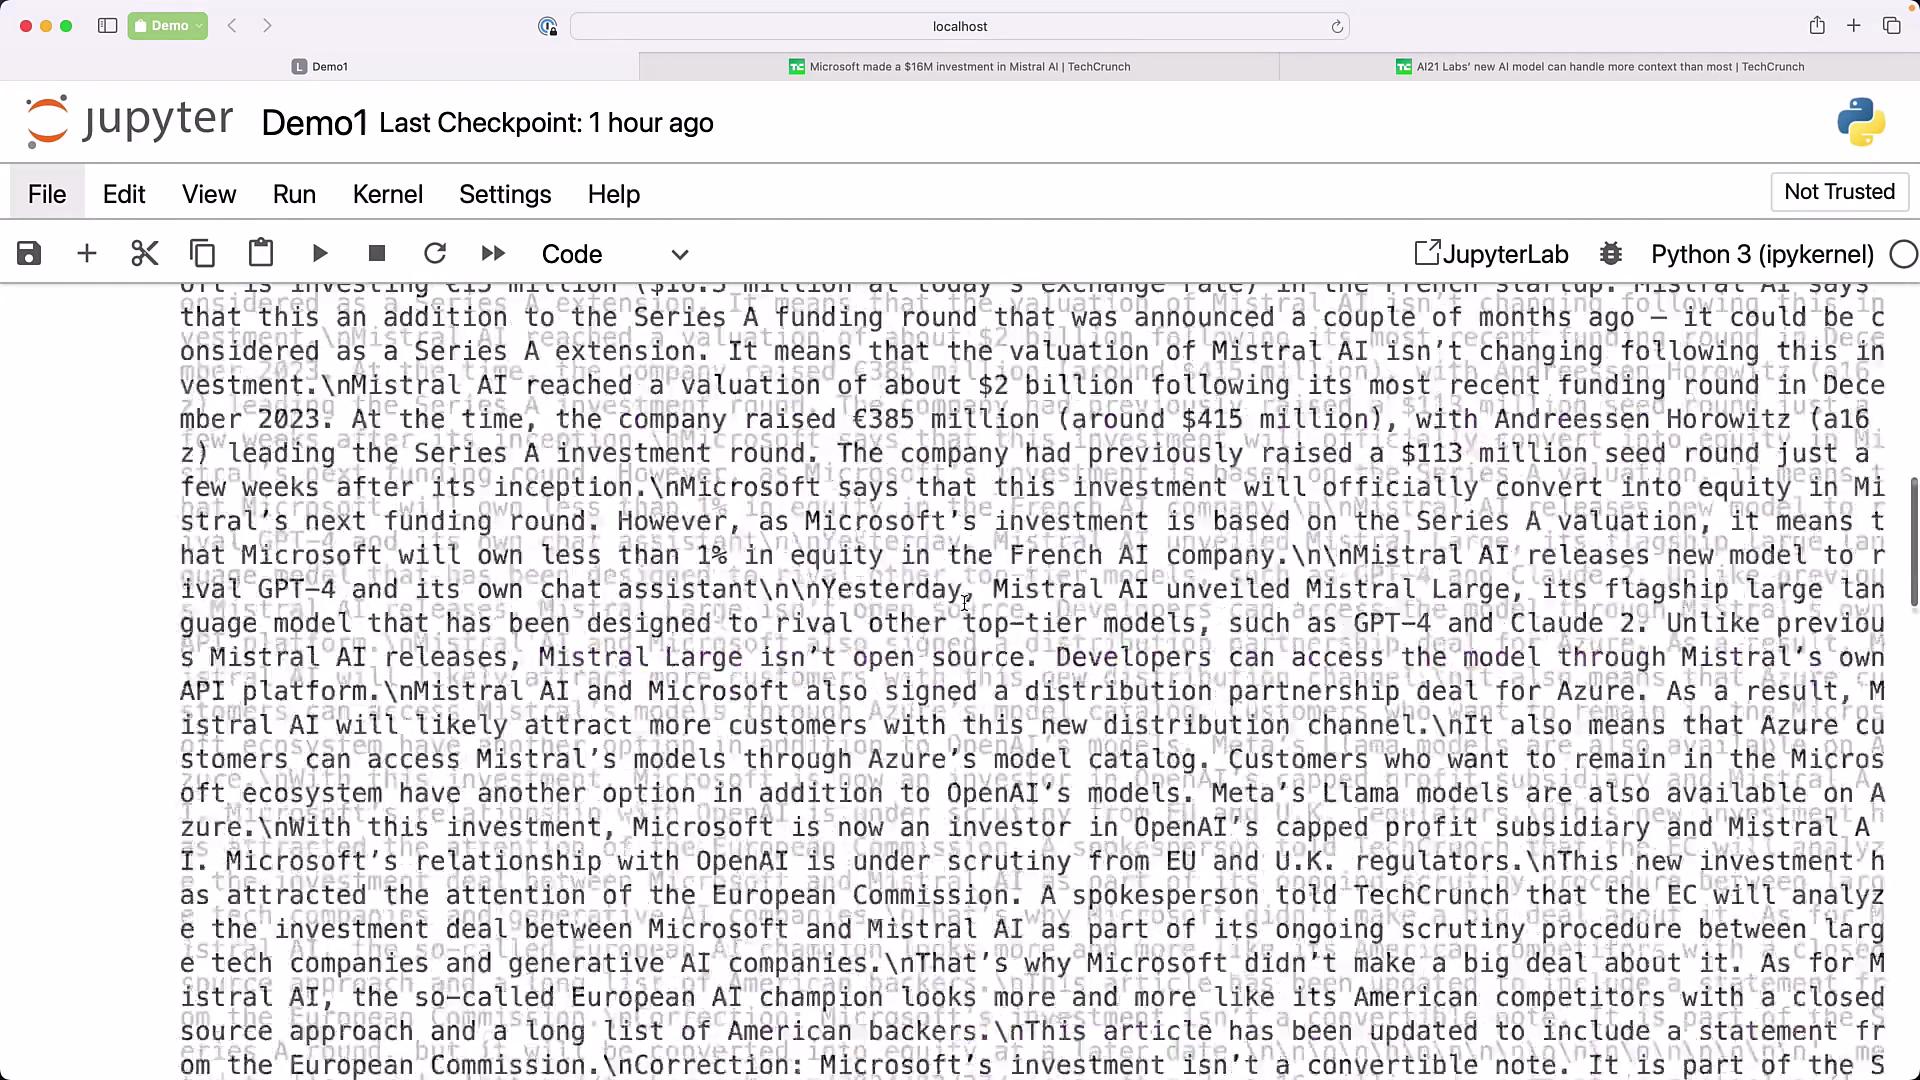This screenshot has height=1080, width=1920.
Task: Run the current cell with the play icon
Action: tap(320, 254)
